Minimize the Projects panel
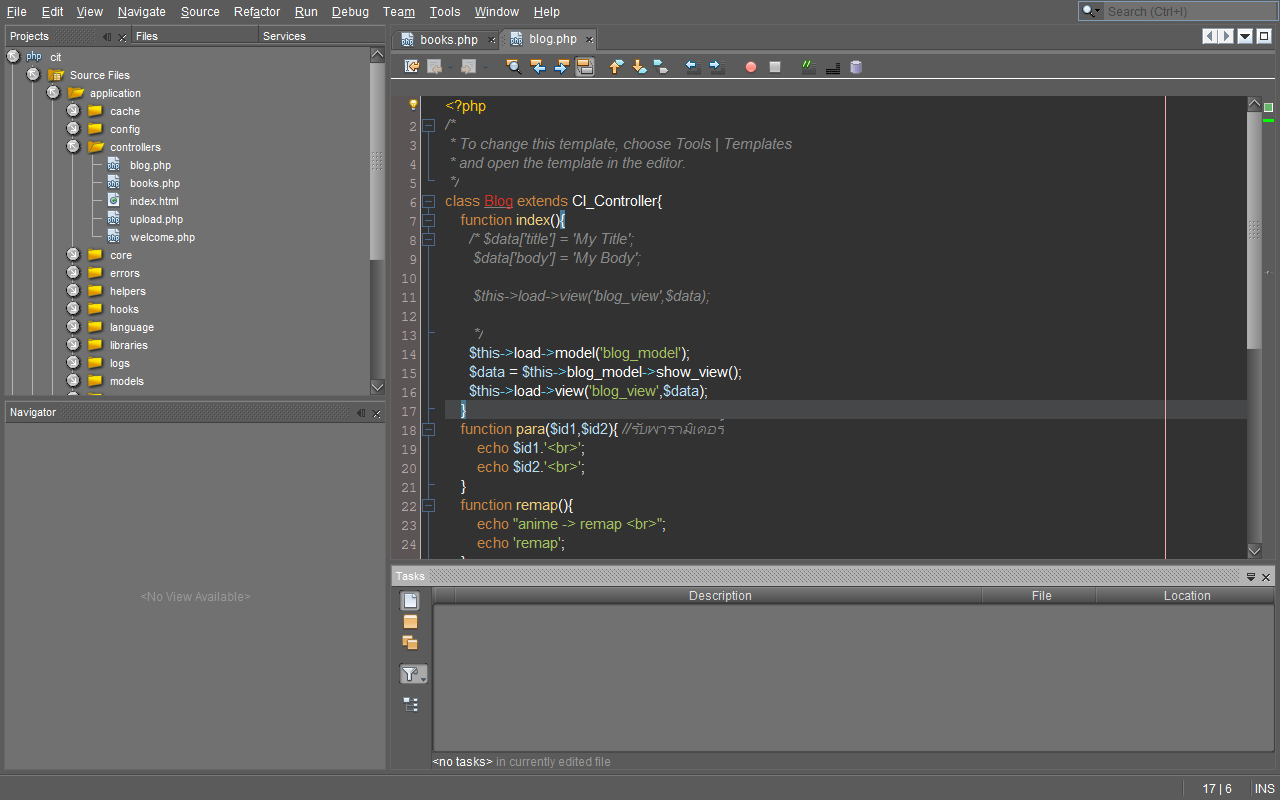The width and height of the screenshot is (1280, 800). point(109,35)
